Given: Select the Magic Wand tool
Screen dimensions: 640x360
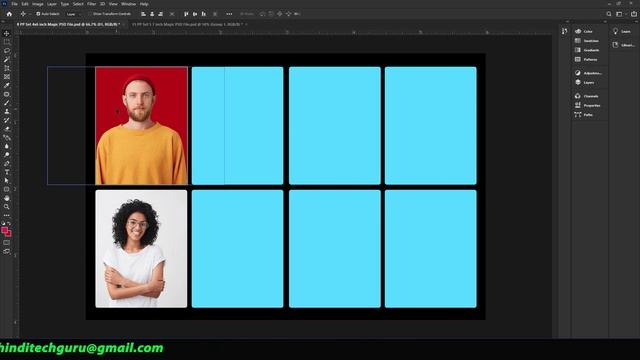Looking at the screenshot, I should click(x=7, y=60).
